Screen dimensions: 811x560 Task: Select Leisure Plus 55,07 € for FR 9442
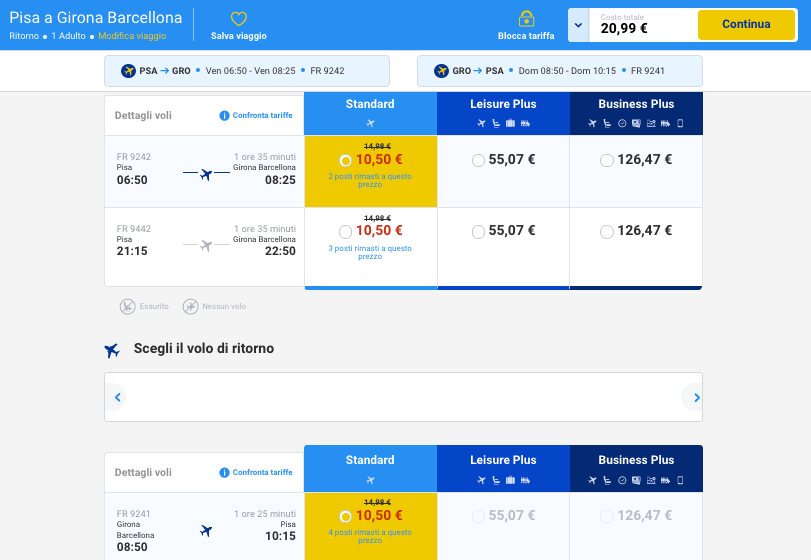[478, 231]
